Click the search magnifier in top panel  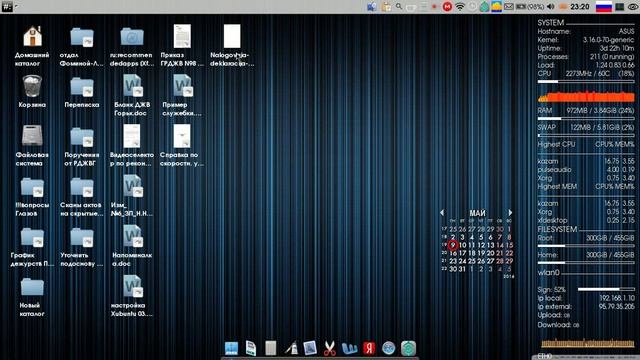pyautogui.click(x=399, y=7)
